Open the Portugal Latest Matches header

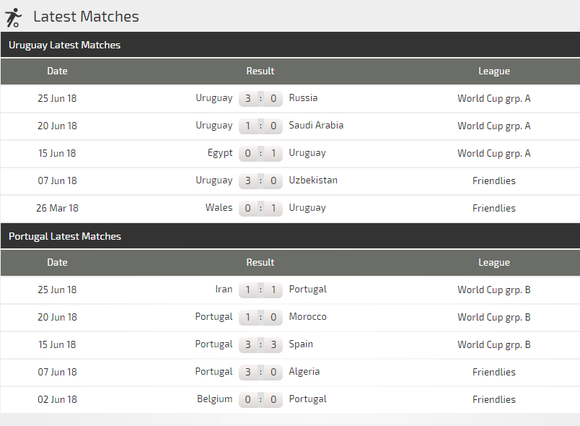coord(290,236)
